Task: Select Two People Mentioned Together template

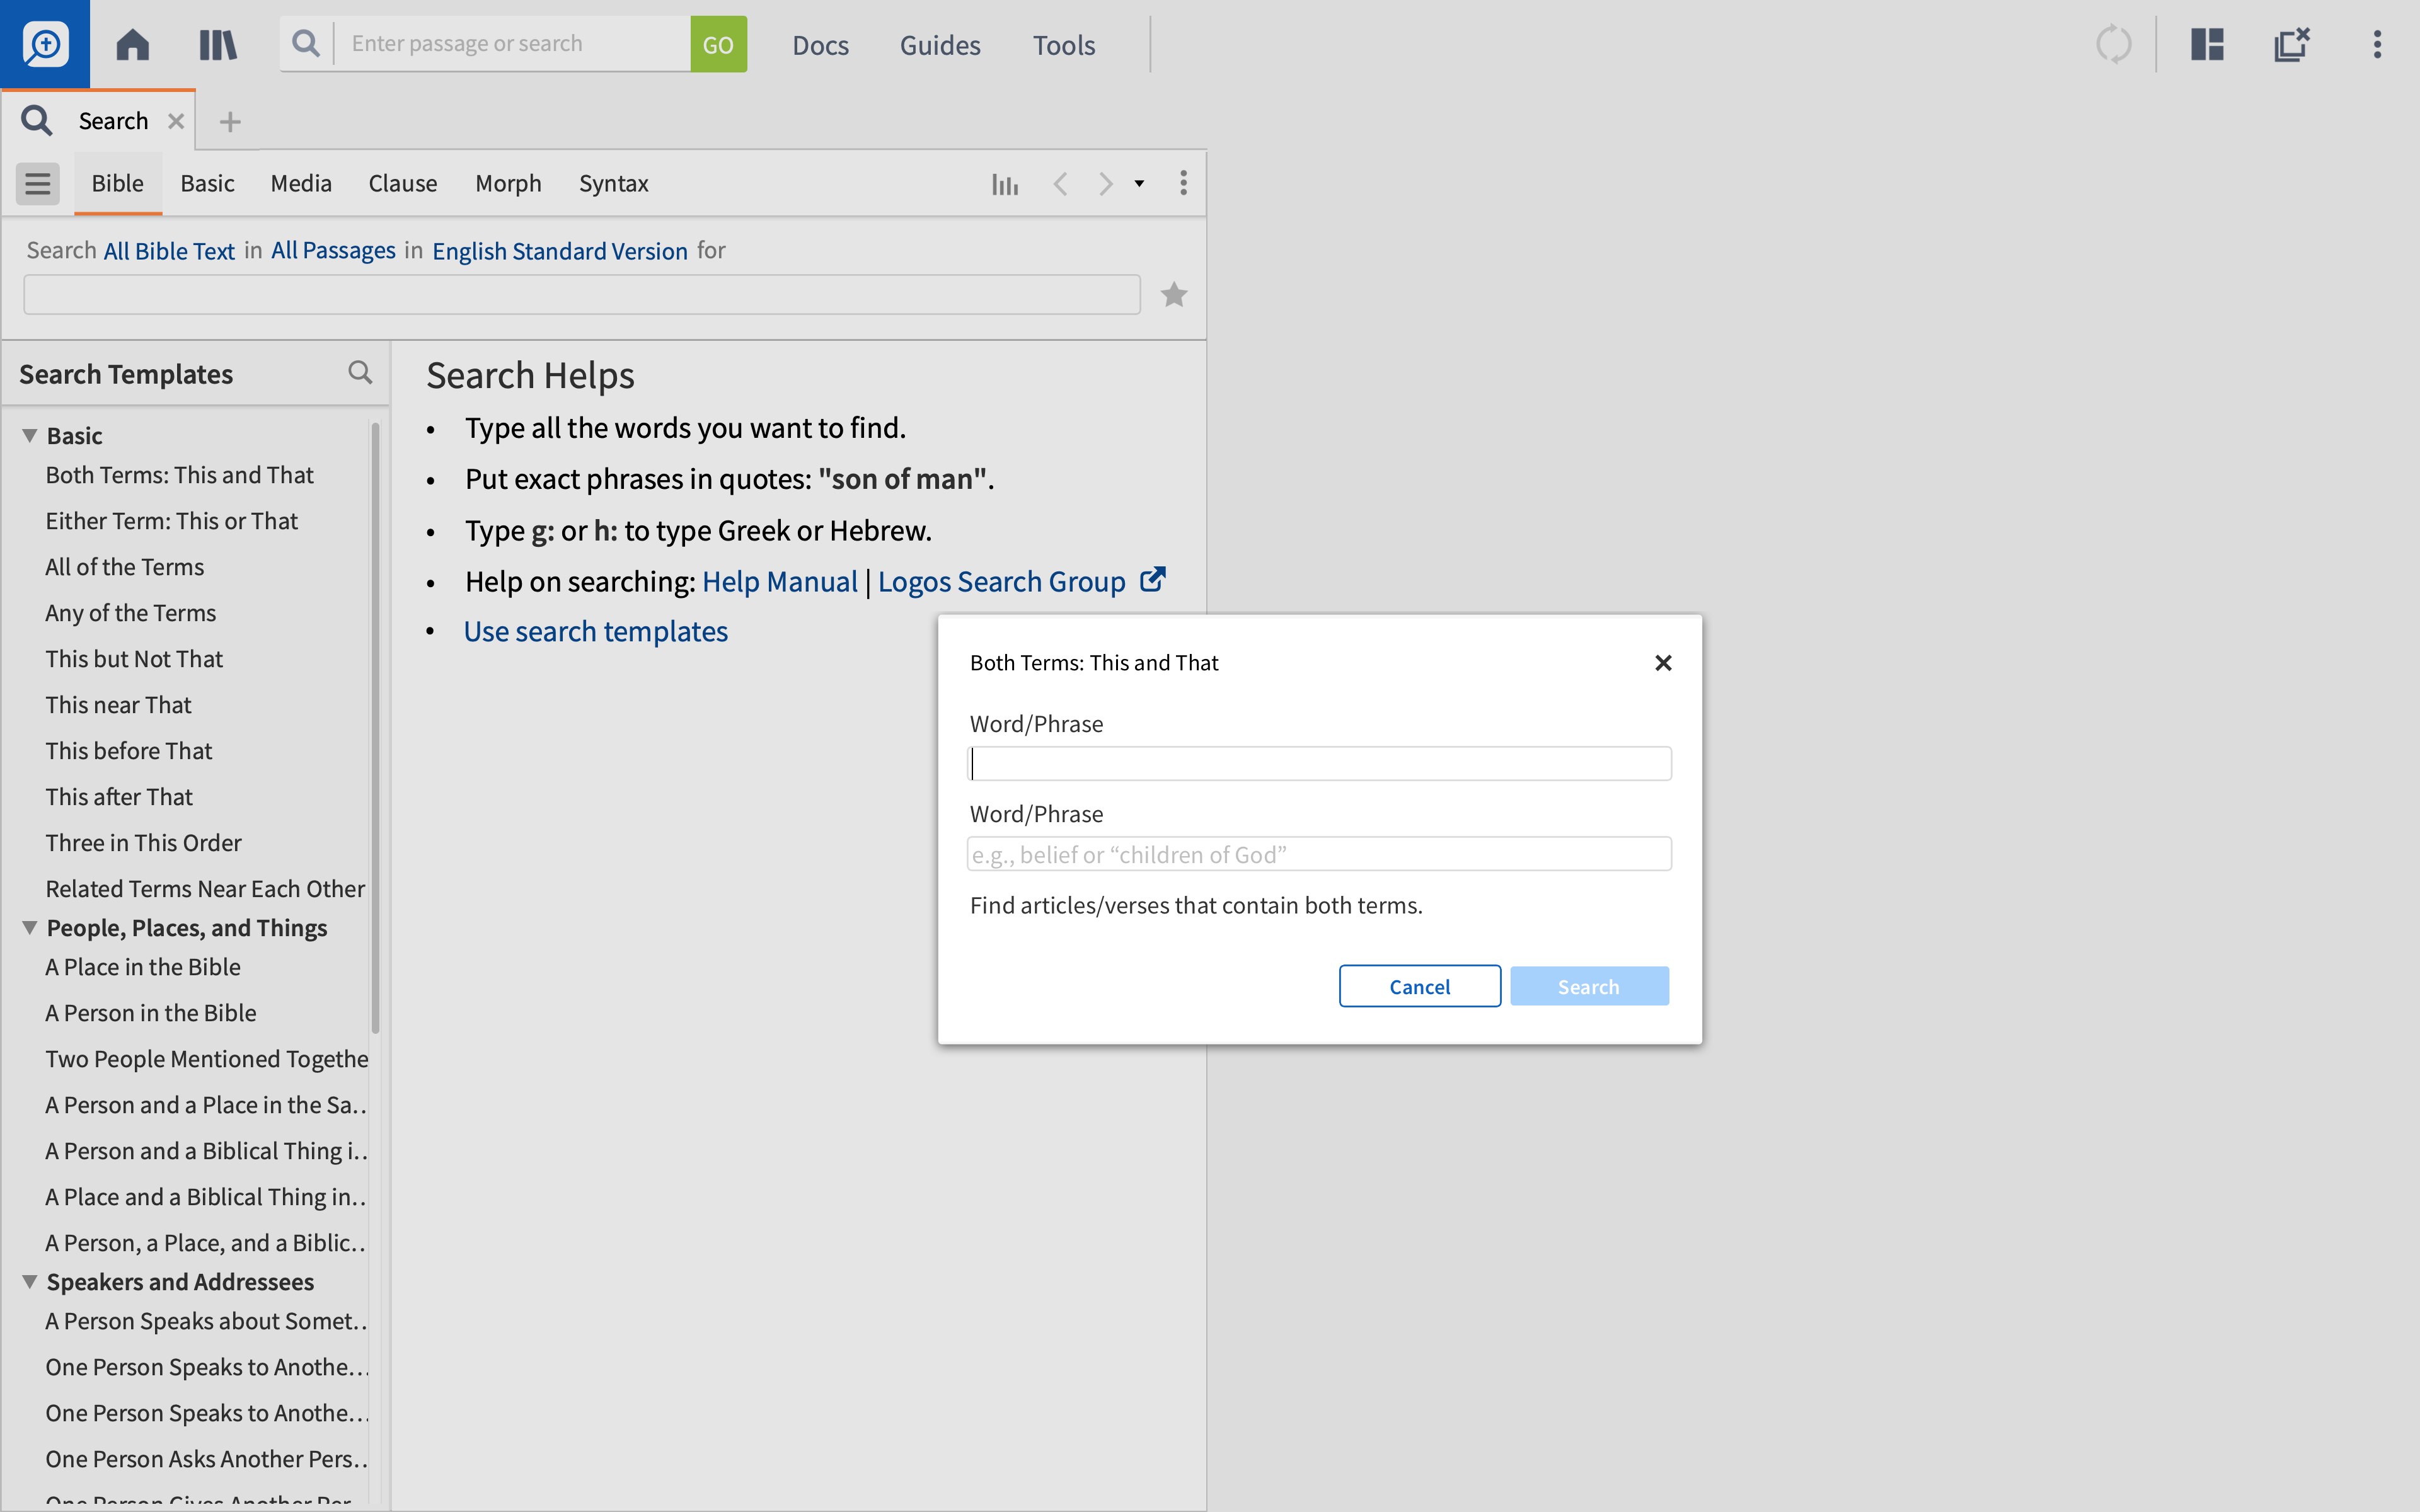Action: pyautogui.click(x=207, y=1059)
